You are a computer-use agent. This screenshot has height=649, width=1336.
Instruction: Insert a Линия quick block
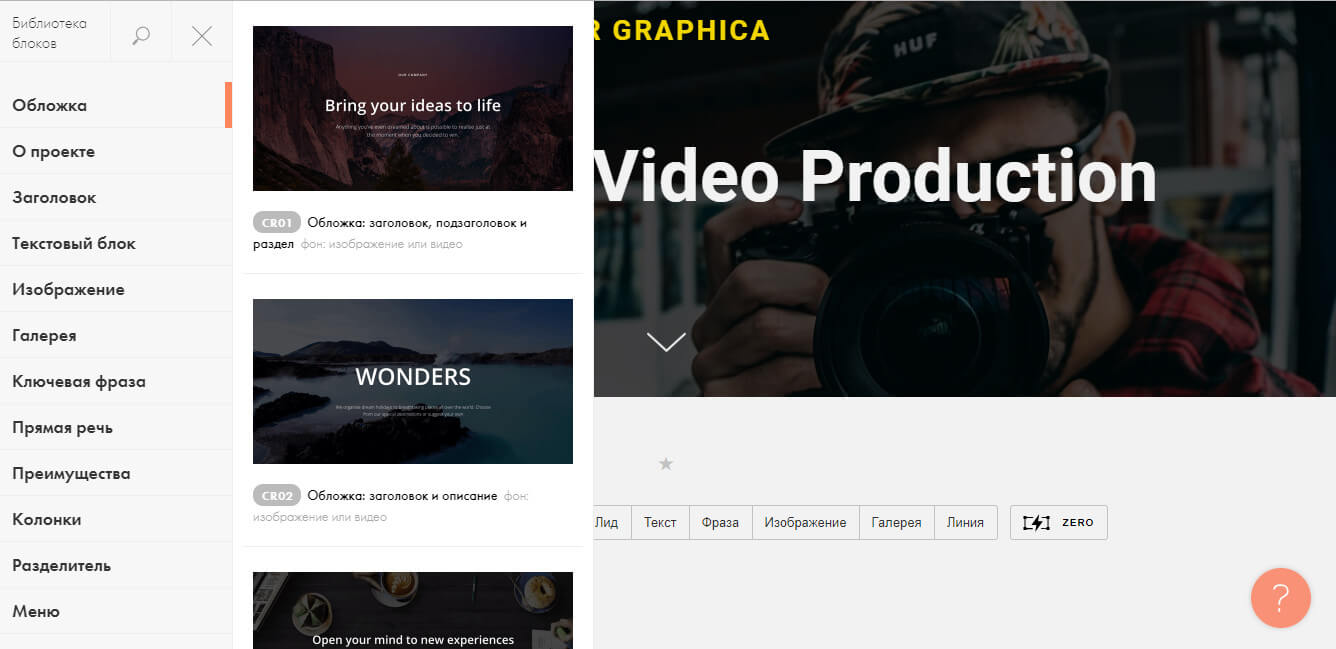click(x=965, y=522)
